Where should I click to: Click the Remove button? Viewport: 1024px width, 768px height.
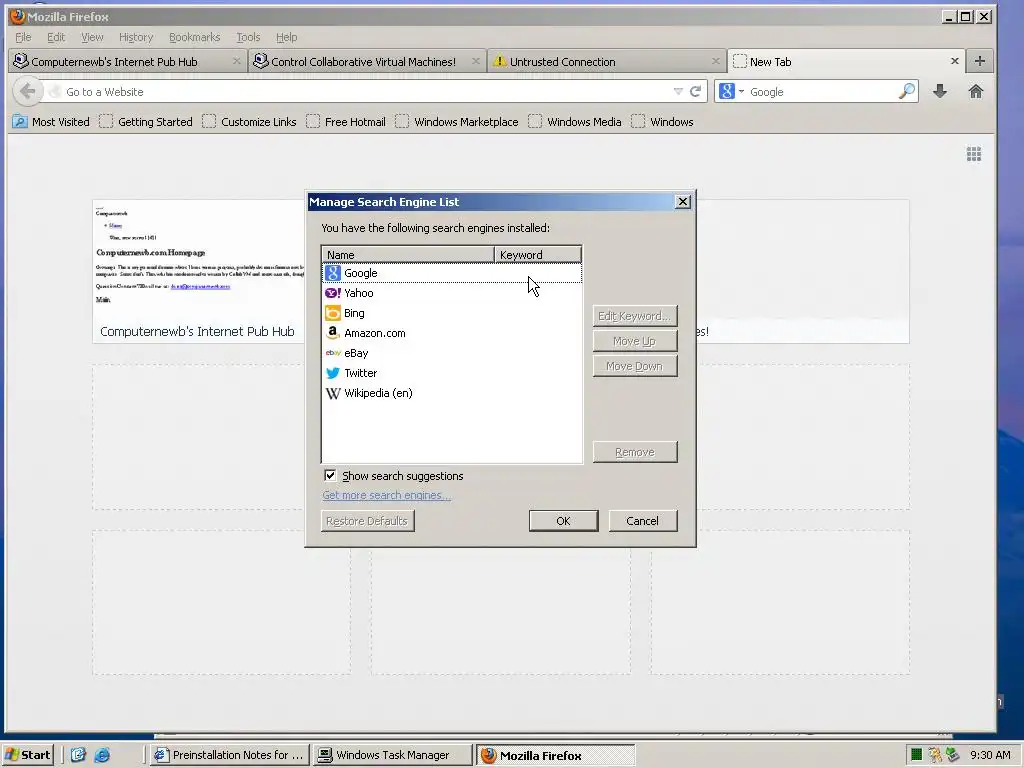tap(635, 452)
